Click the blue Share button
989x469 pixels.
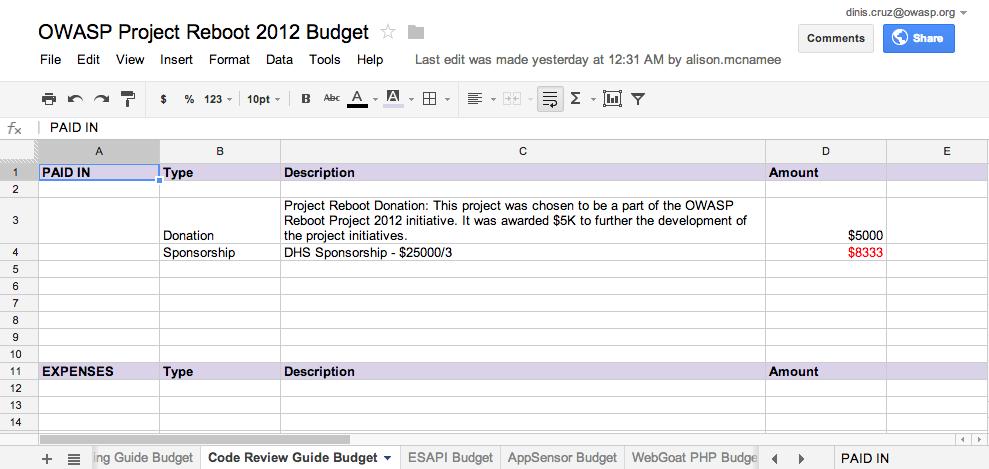click(x=918, y=38)
